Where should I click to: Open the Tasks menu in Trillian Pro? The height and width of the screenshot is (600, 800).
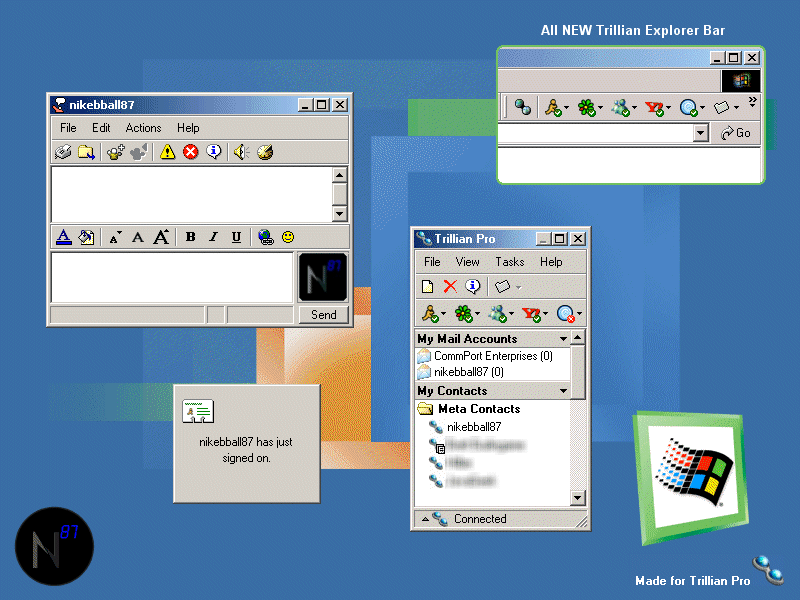510,261
